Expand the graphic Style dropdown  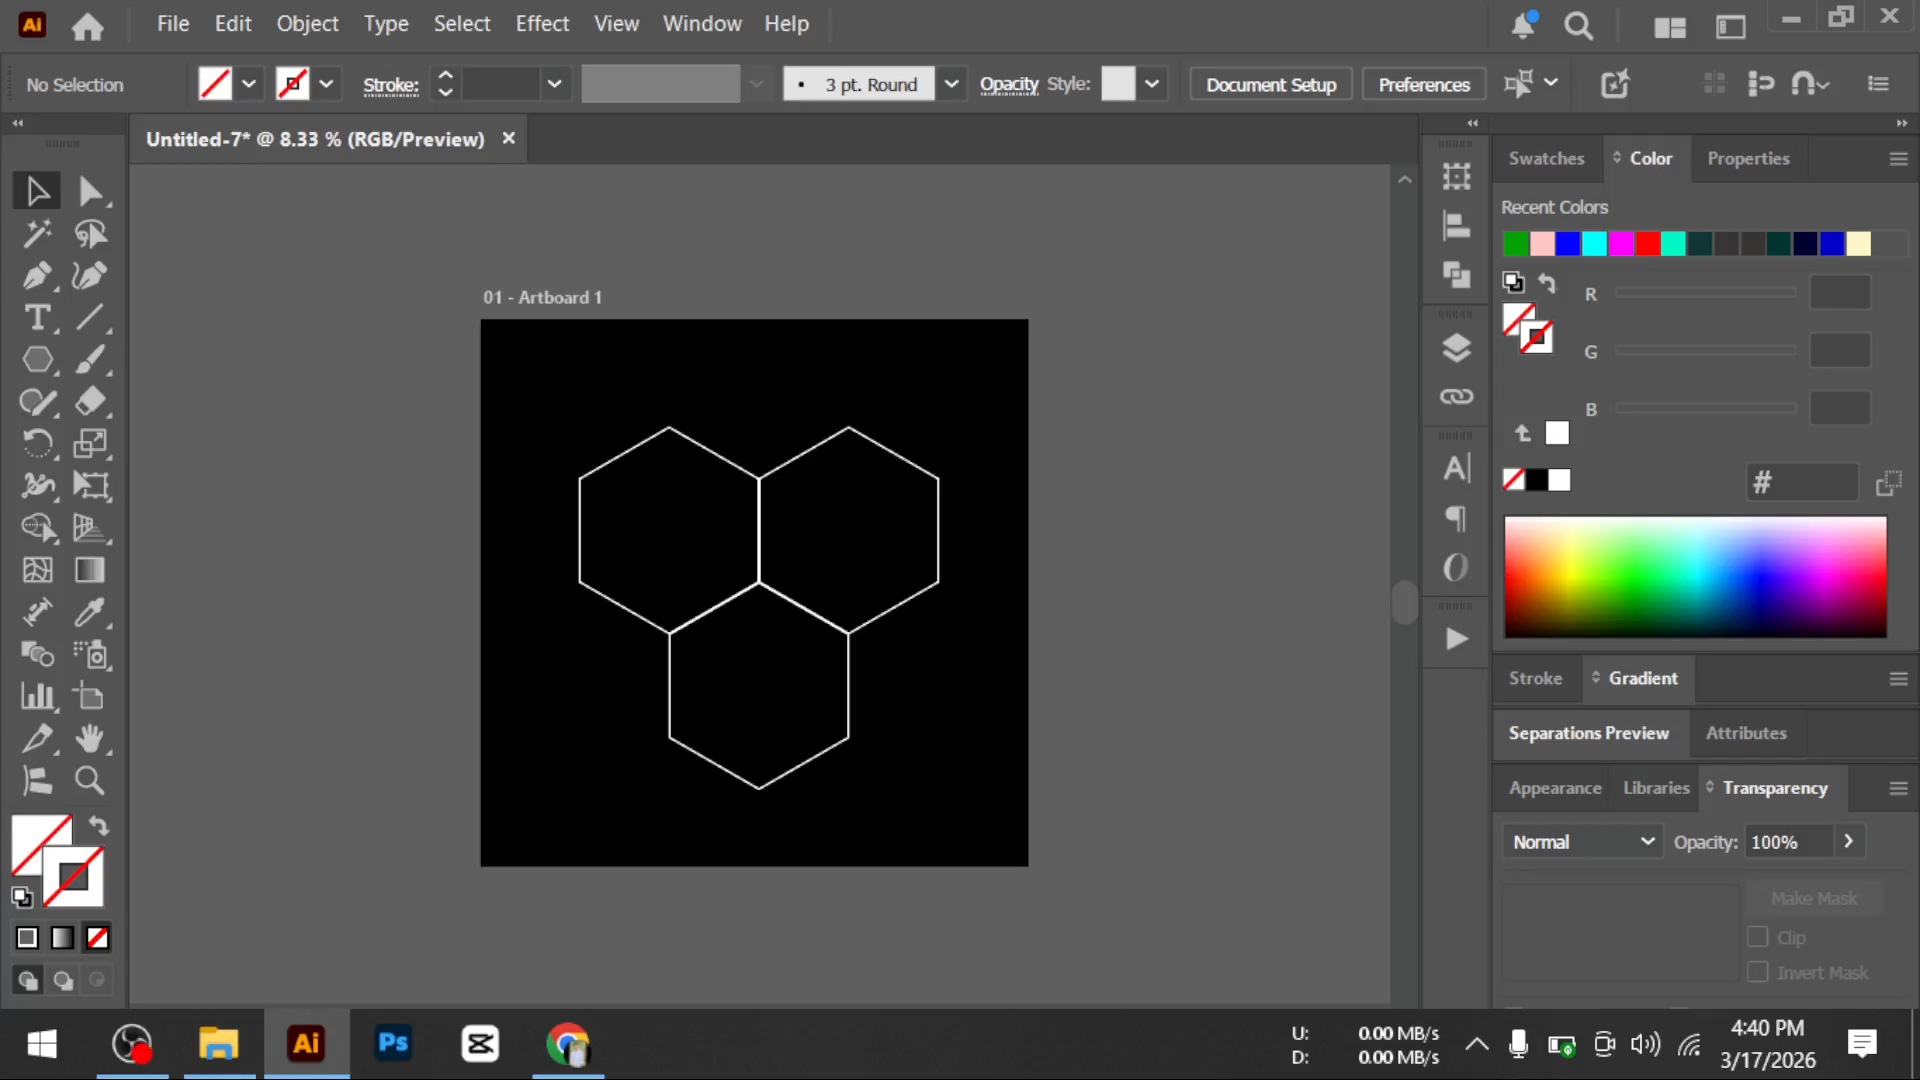pos(1152,84)
